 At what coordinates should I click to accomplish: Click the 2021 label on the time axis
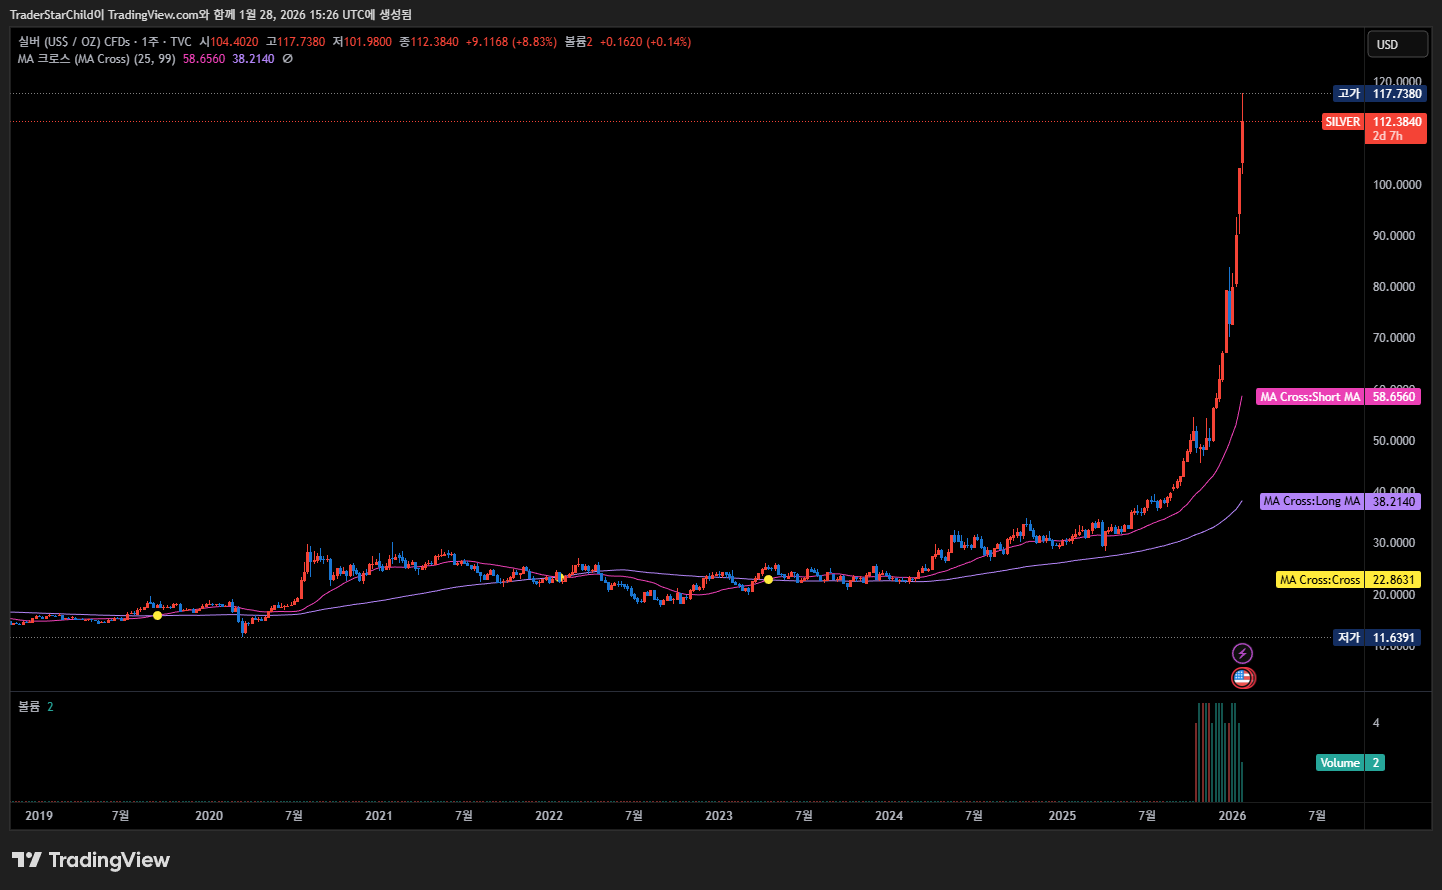coord(379,816)
